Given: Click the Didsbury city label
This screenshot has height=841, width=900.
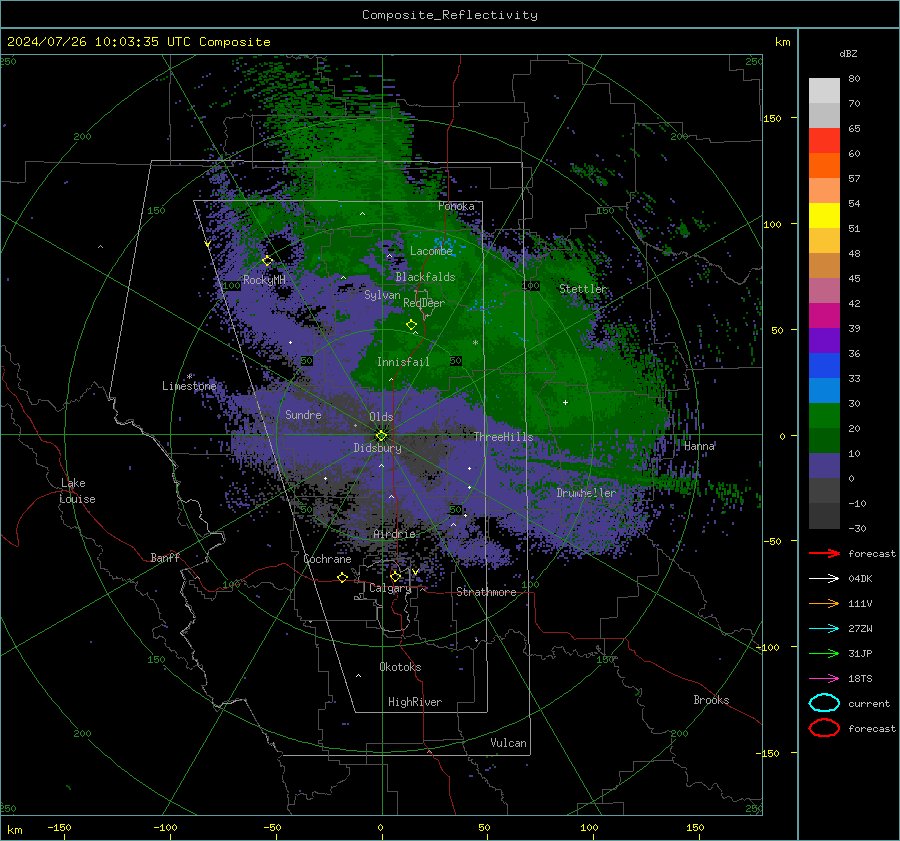Looking at the screenshot, I should coord(377,448).
